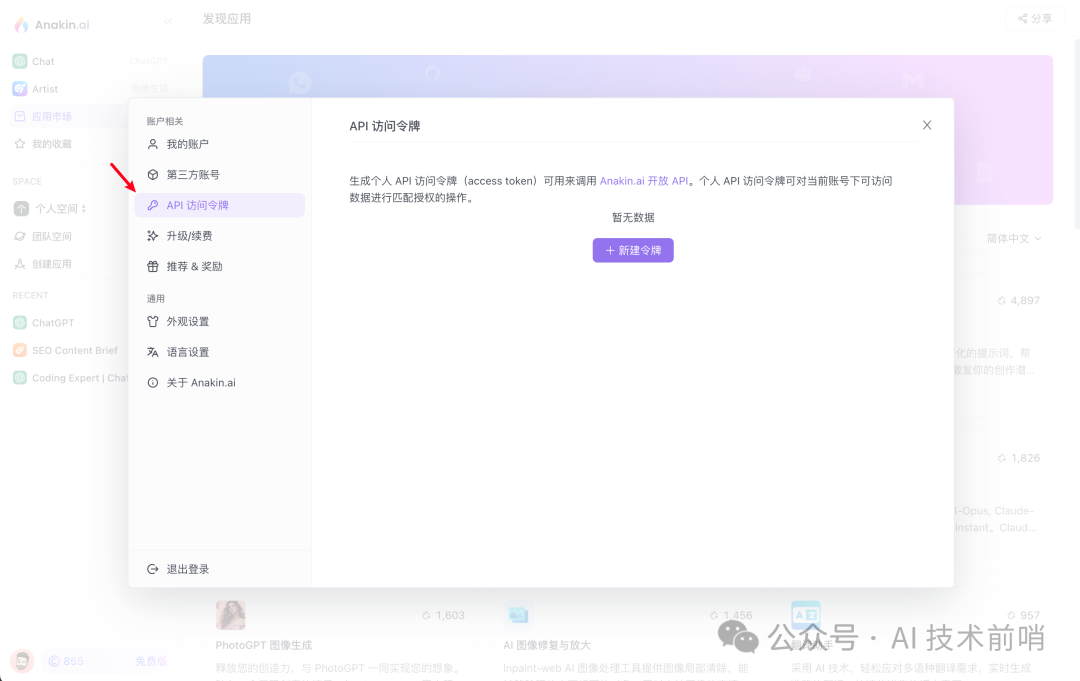1080x681 pixels.
Task: Open the Anakin.ai 开放 API link
Action: (x=643, y=180)
